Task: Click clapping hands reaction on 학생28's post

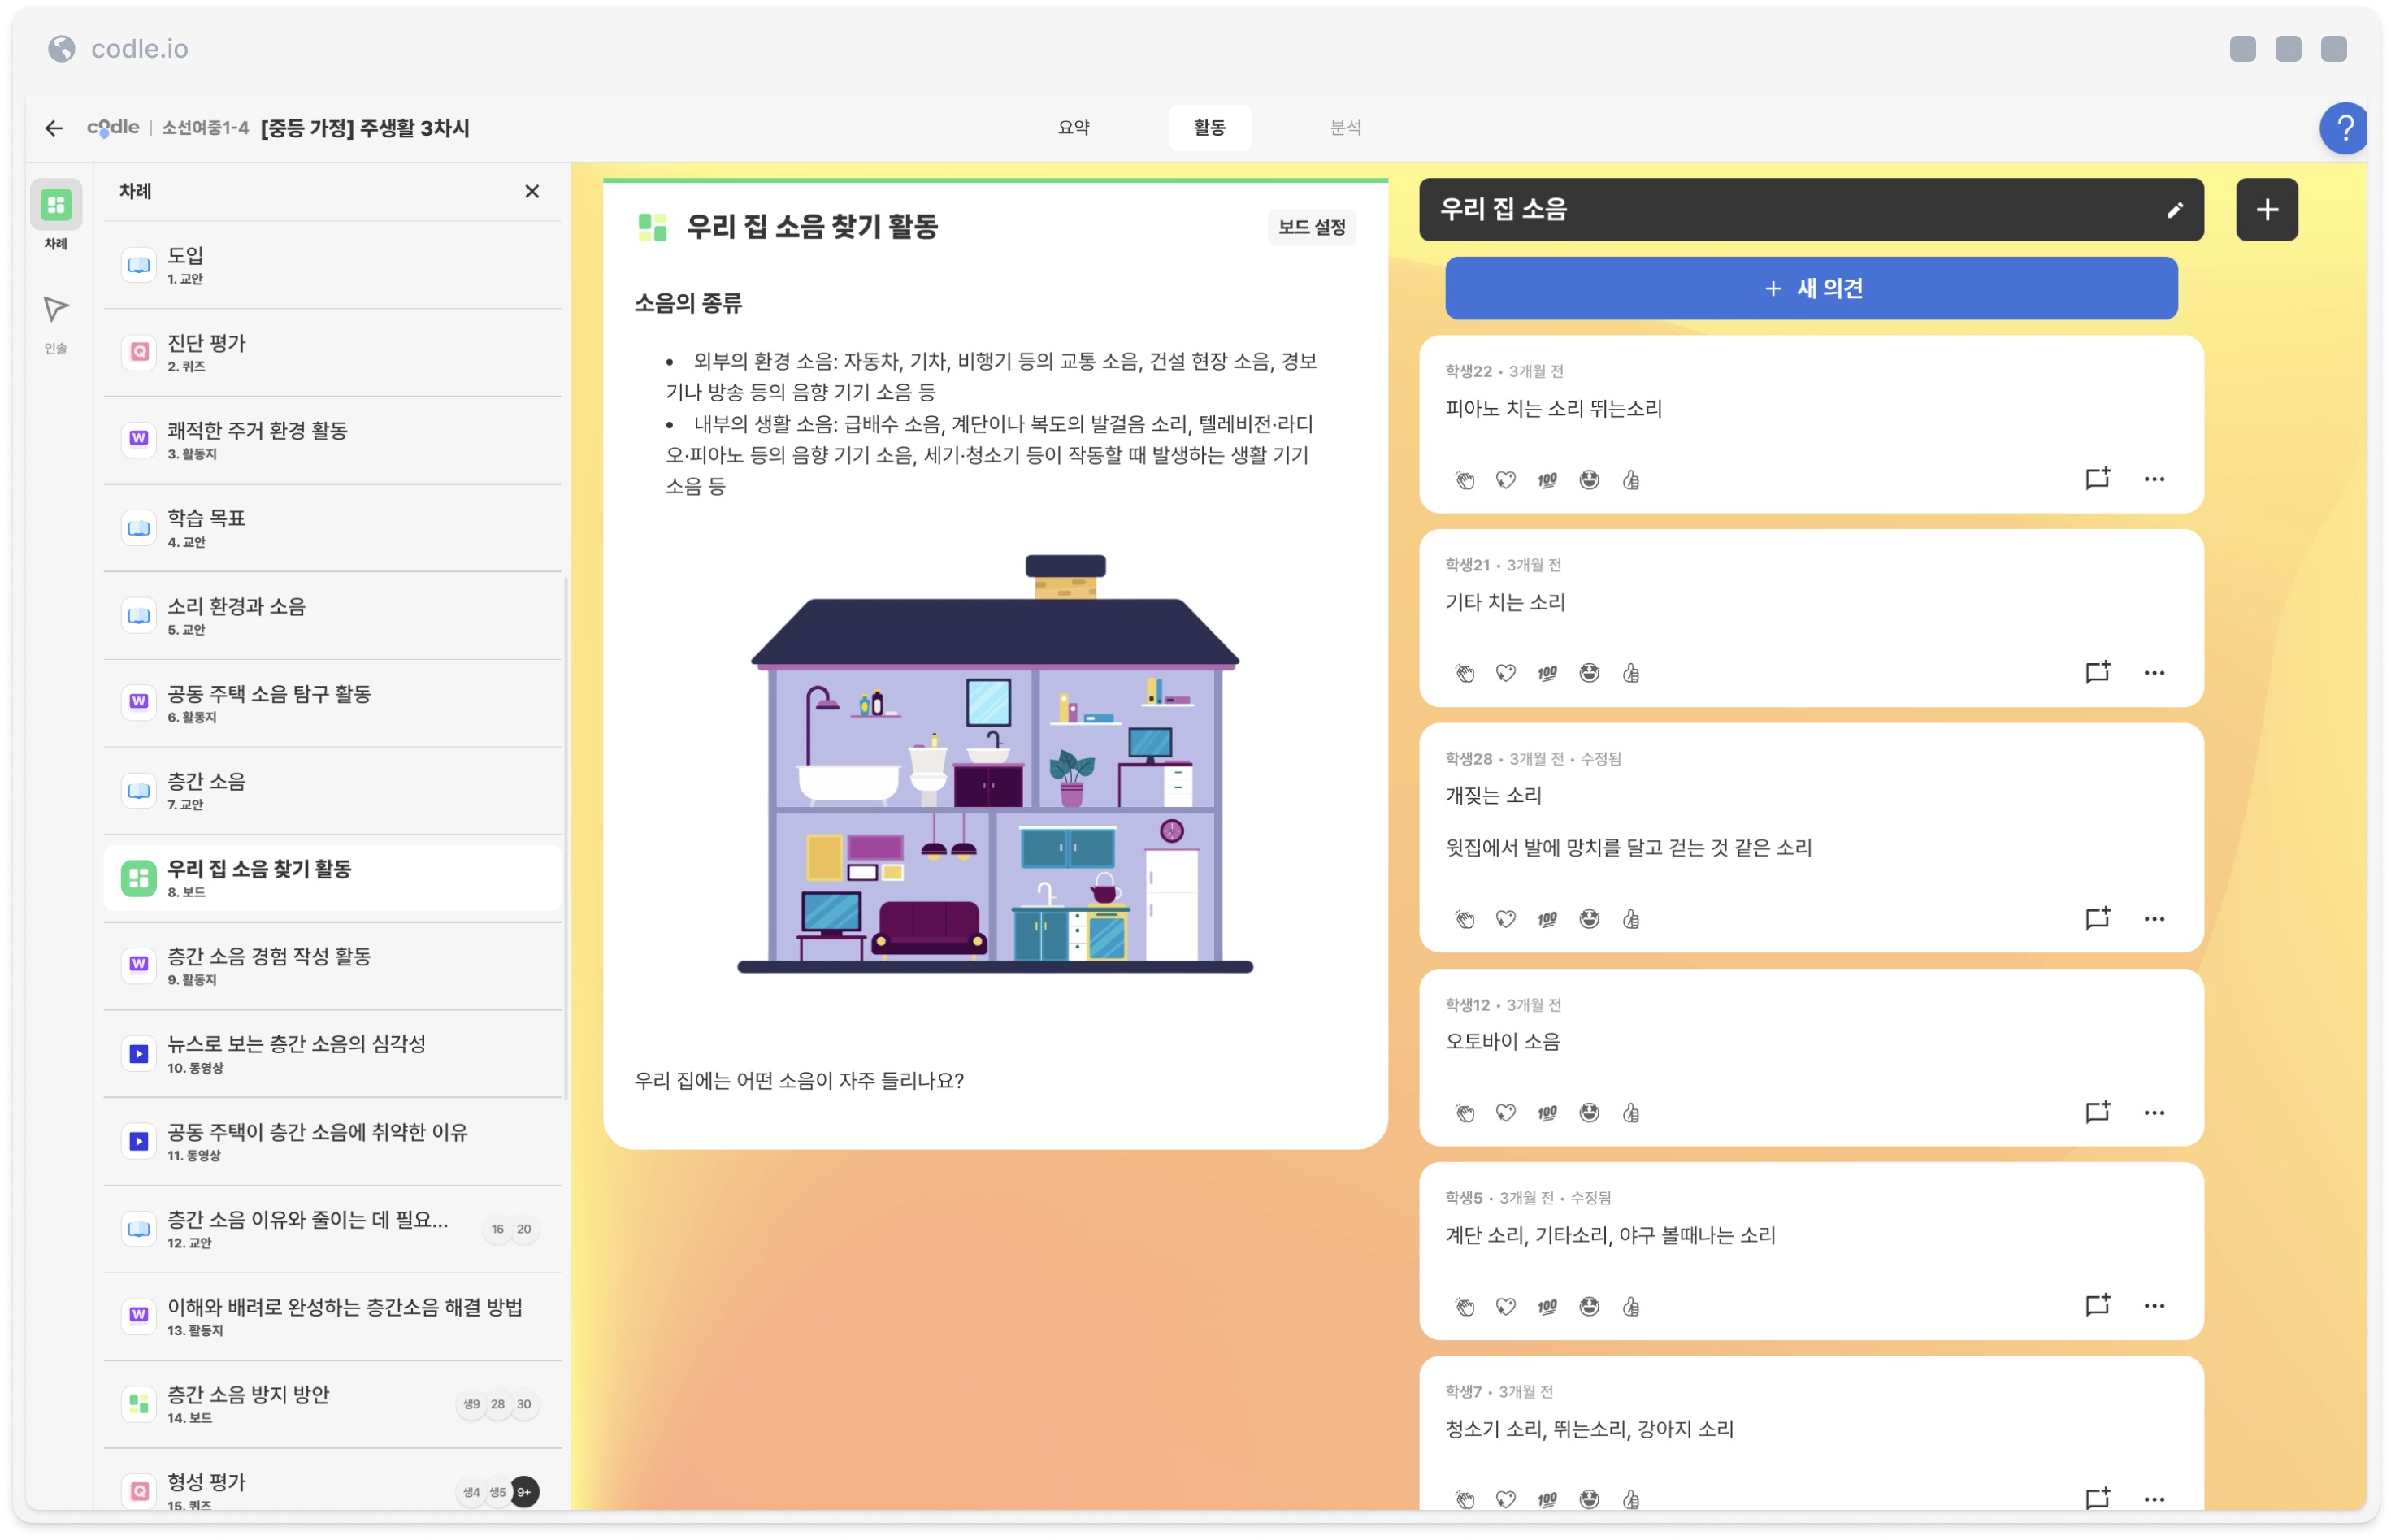Action: [1464, 919]
